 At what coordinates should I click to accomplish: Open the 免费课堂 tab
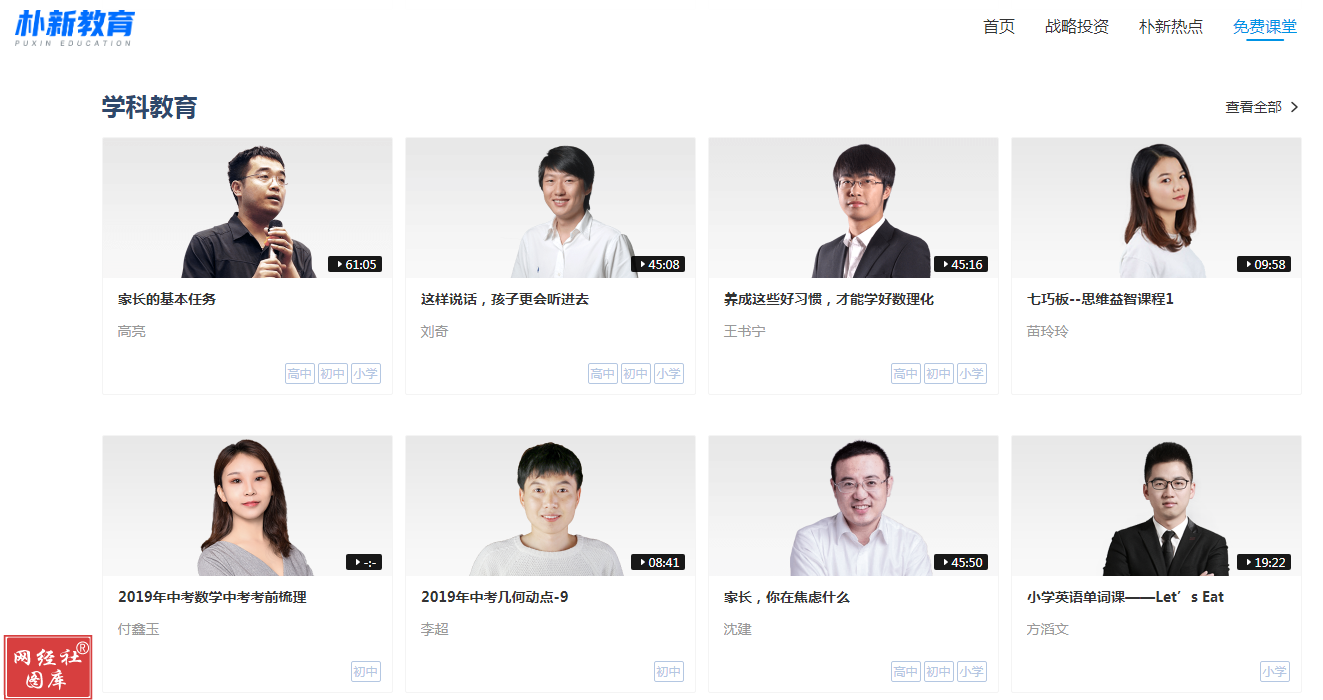[1265, 27]
